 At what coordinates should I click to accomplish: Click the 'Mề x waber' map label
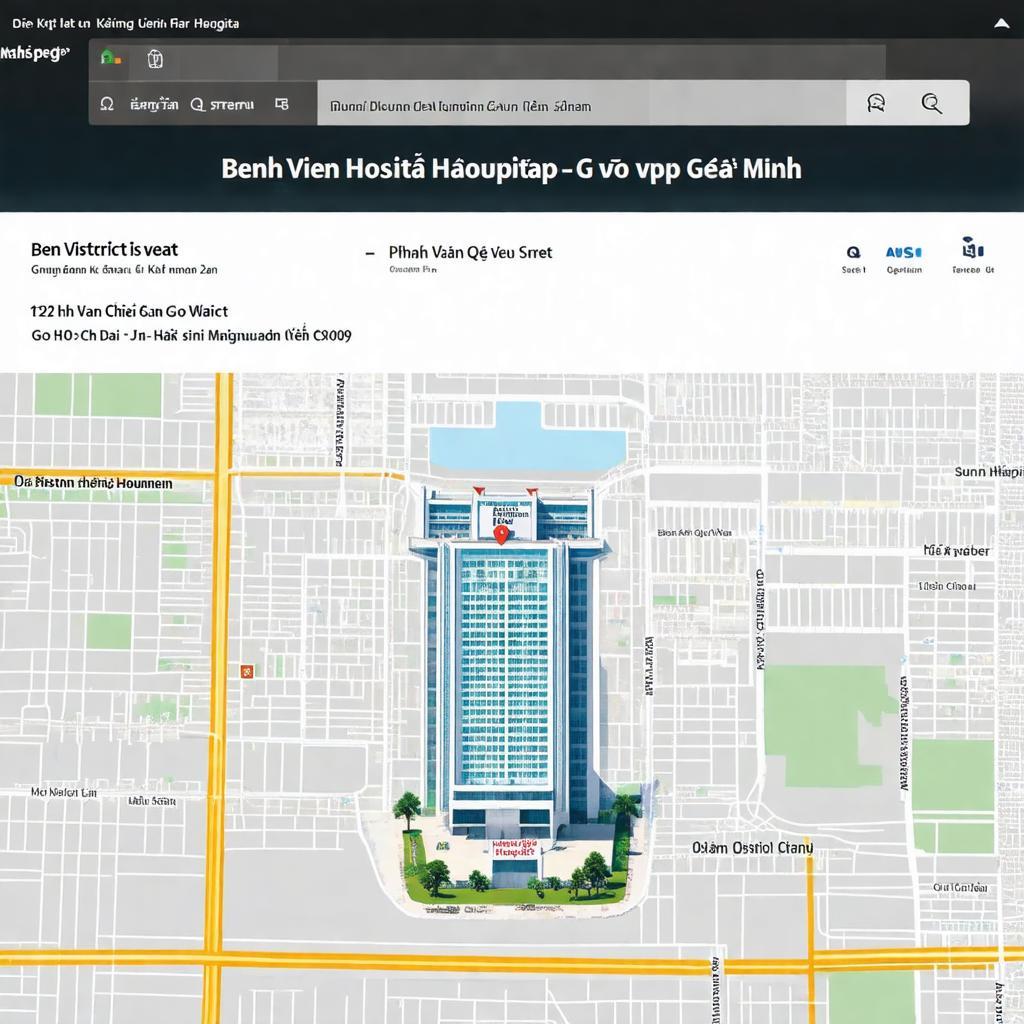956,551
